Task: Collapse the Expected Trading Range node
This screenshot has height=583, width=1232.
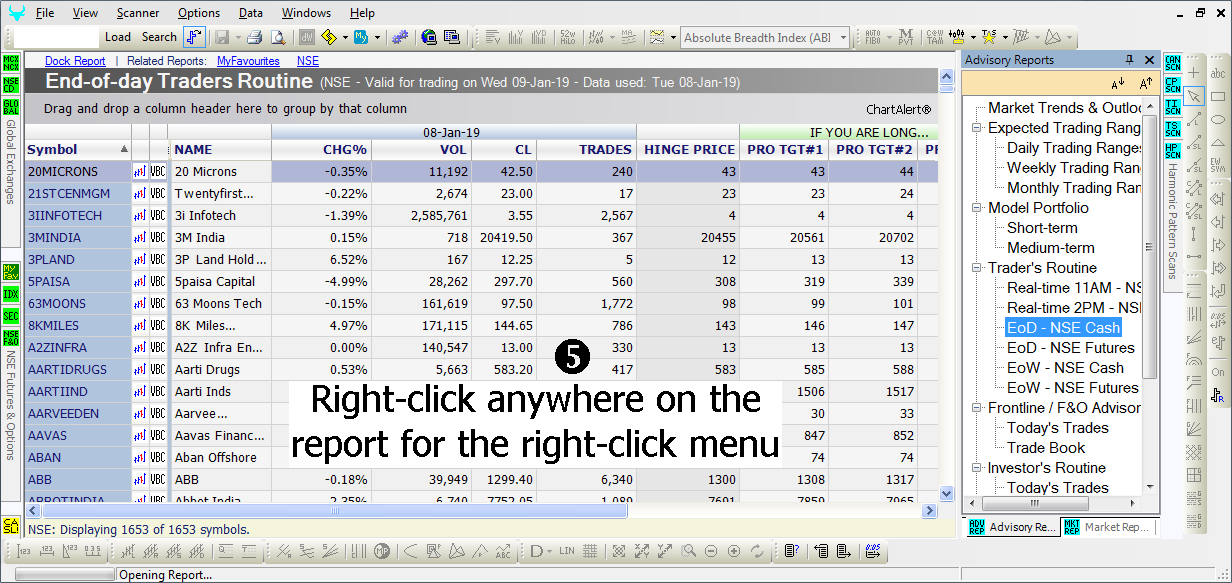Action: pyautogui.click(x=976, y=128)
